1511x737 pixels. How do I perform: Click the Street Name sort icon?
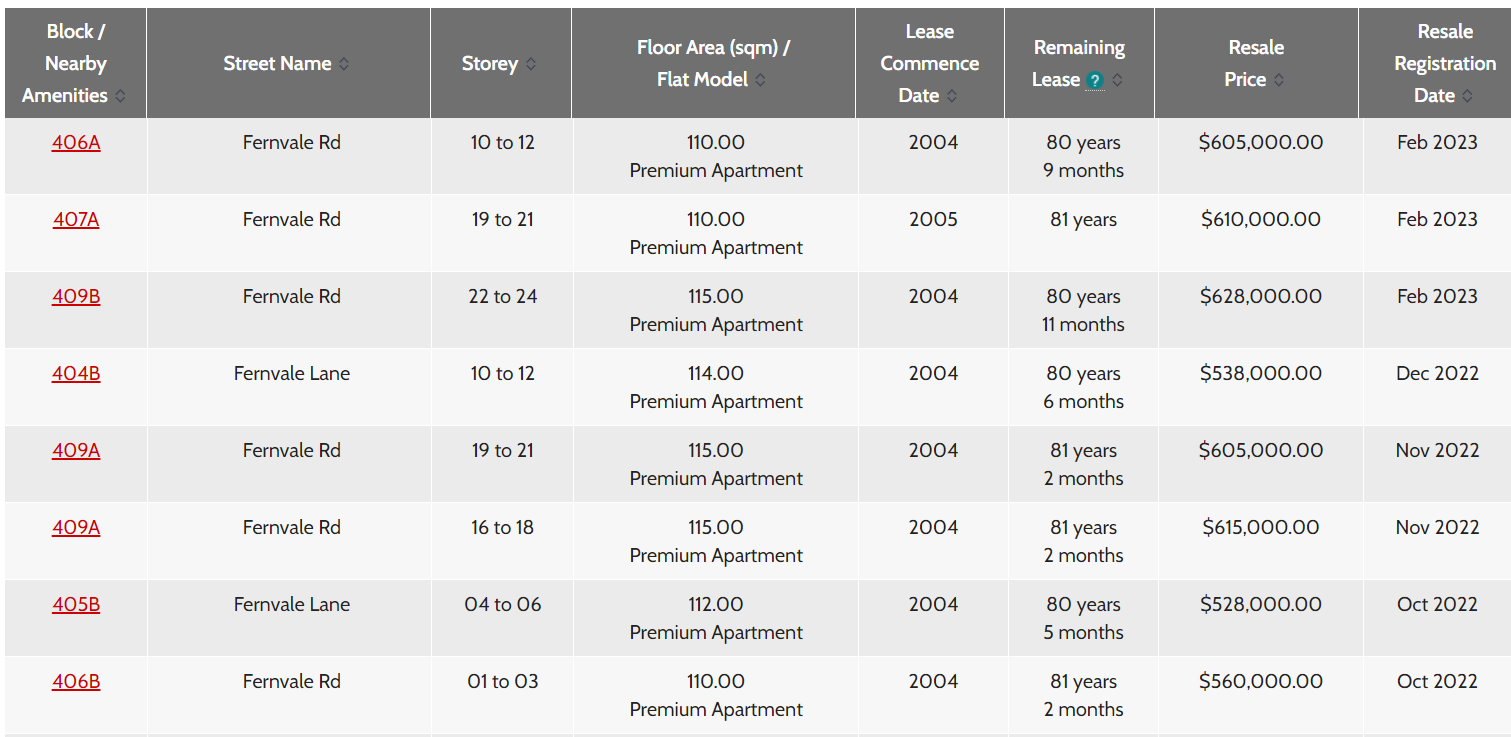pos(344,64)
